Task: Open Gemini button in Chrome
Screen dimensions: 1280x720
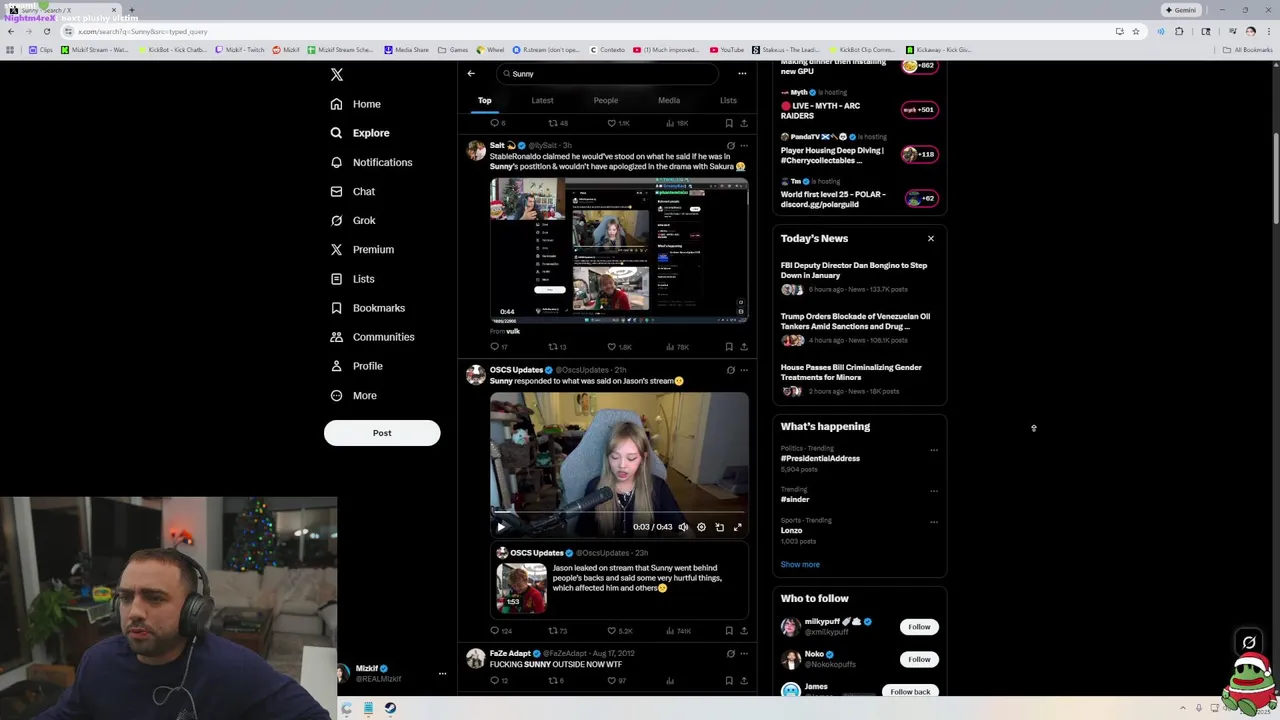Action: pos(1180,10)
